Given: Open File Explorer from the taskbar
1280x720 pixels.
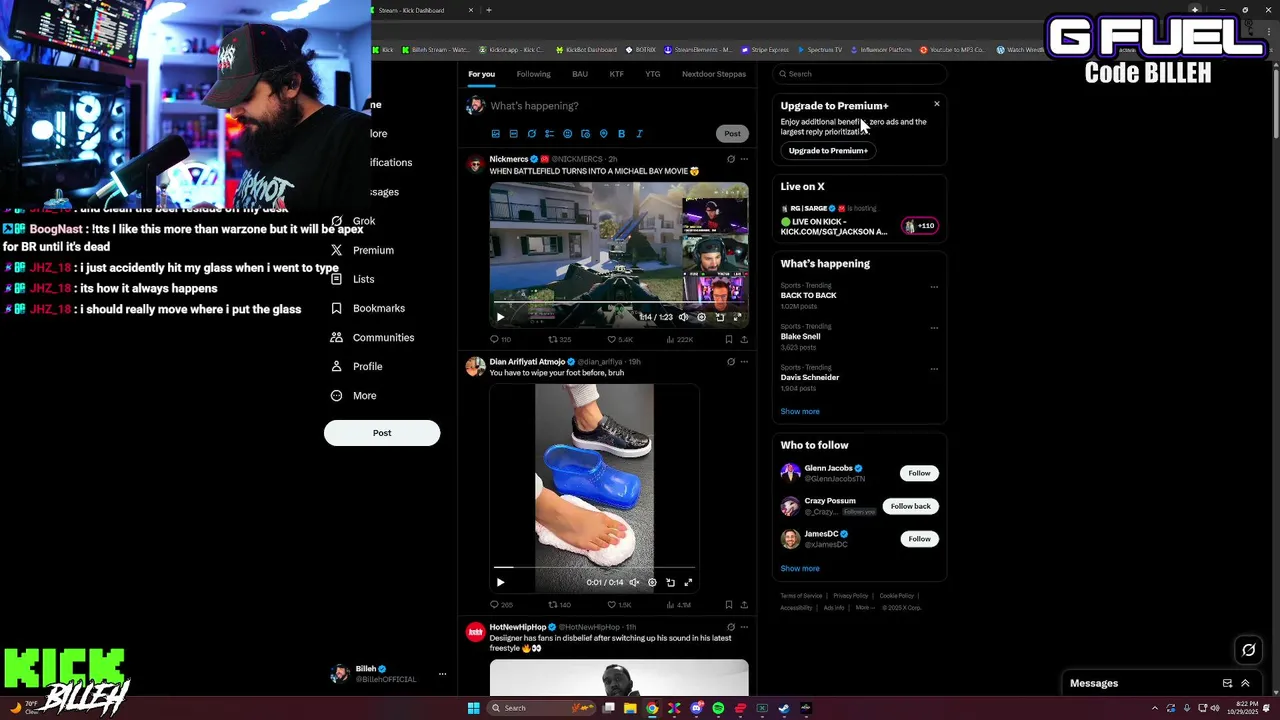Looking at the screenshot, I should 630,708.
